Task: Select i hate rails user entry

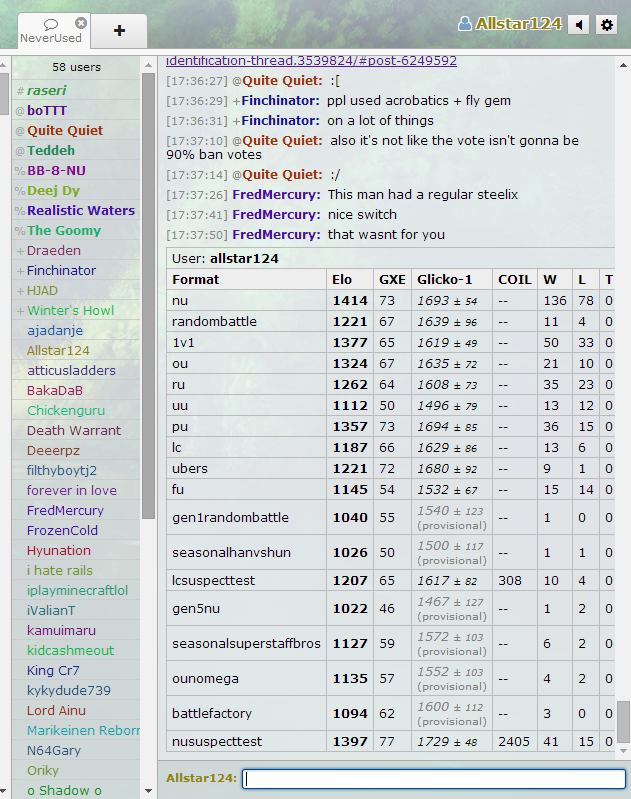Action: pyautogui.click(x=76, y=570)
